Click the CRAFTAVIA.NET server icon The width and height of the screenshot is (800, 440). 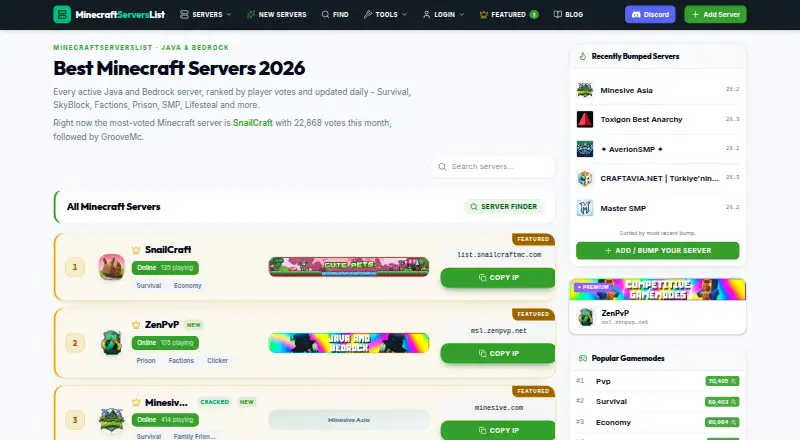[585, 178]
